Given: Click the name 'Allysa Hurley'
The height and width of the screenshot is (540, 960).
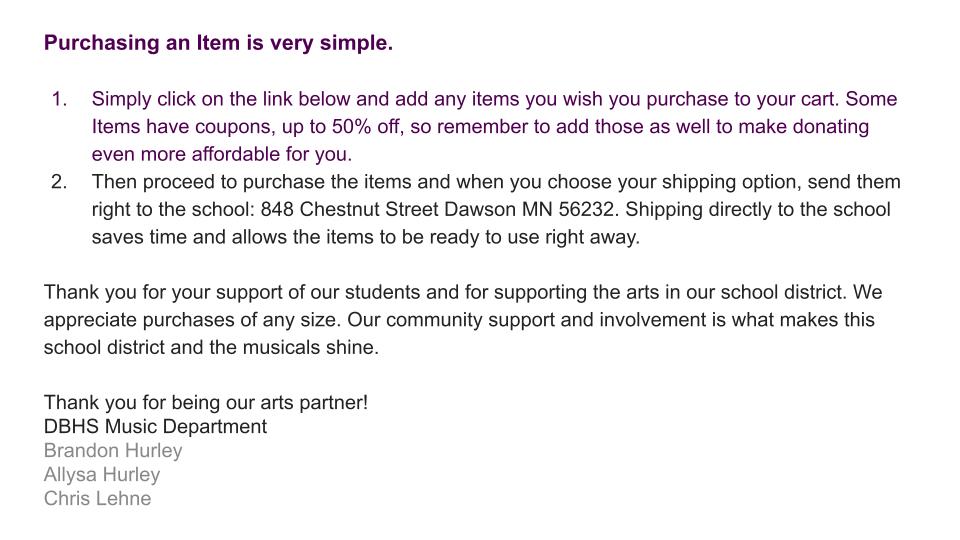Looking at the screenshot, I should [x=102, y=474].
